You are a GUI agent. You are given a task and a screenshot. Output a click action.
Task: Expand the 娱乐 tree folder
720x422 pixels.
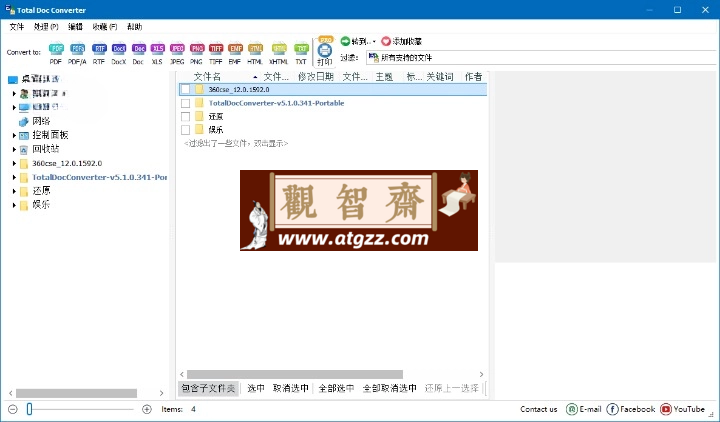pyautogui.click(x=14, y=205)
